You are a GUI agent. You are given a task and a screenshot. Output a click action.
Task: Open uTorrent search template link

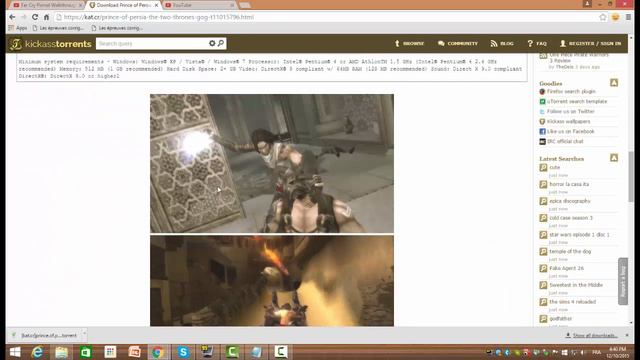tap(577, 101)
